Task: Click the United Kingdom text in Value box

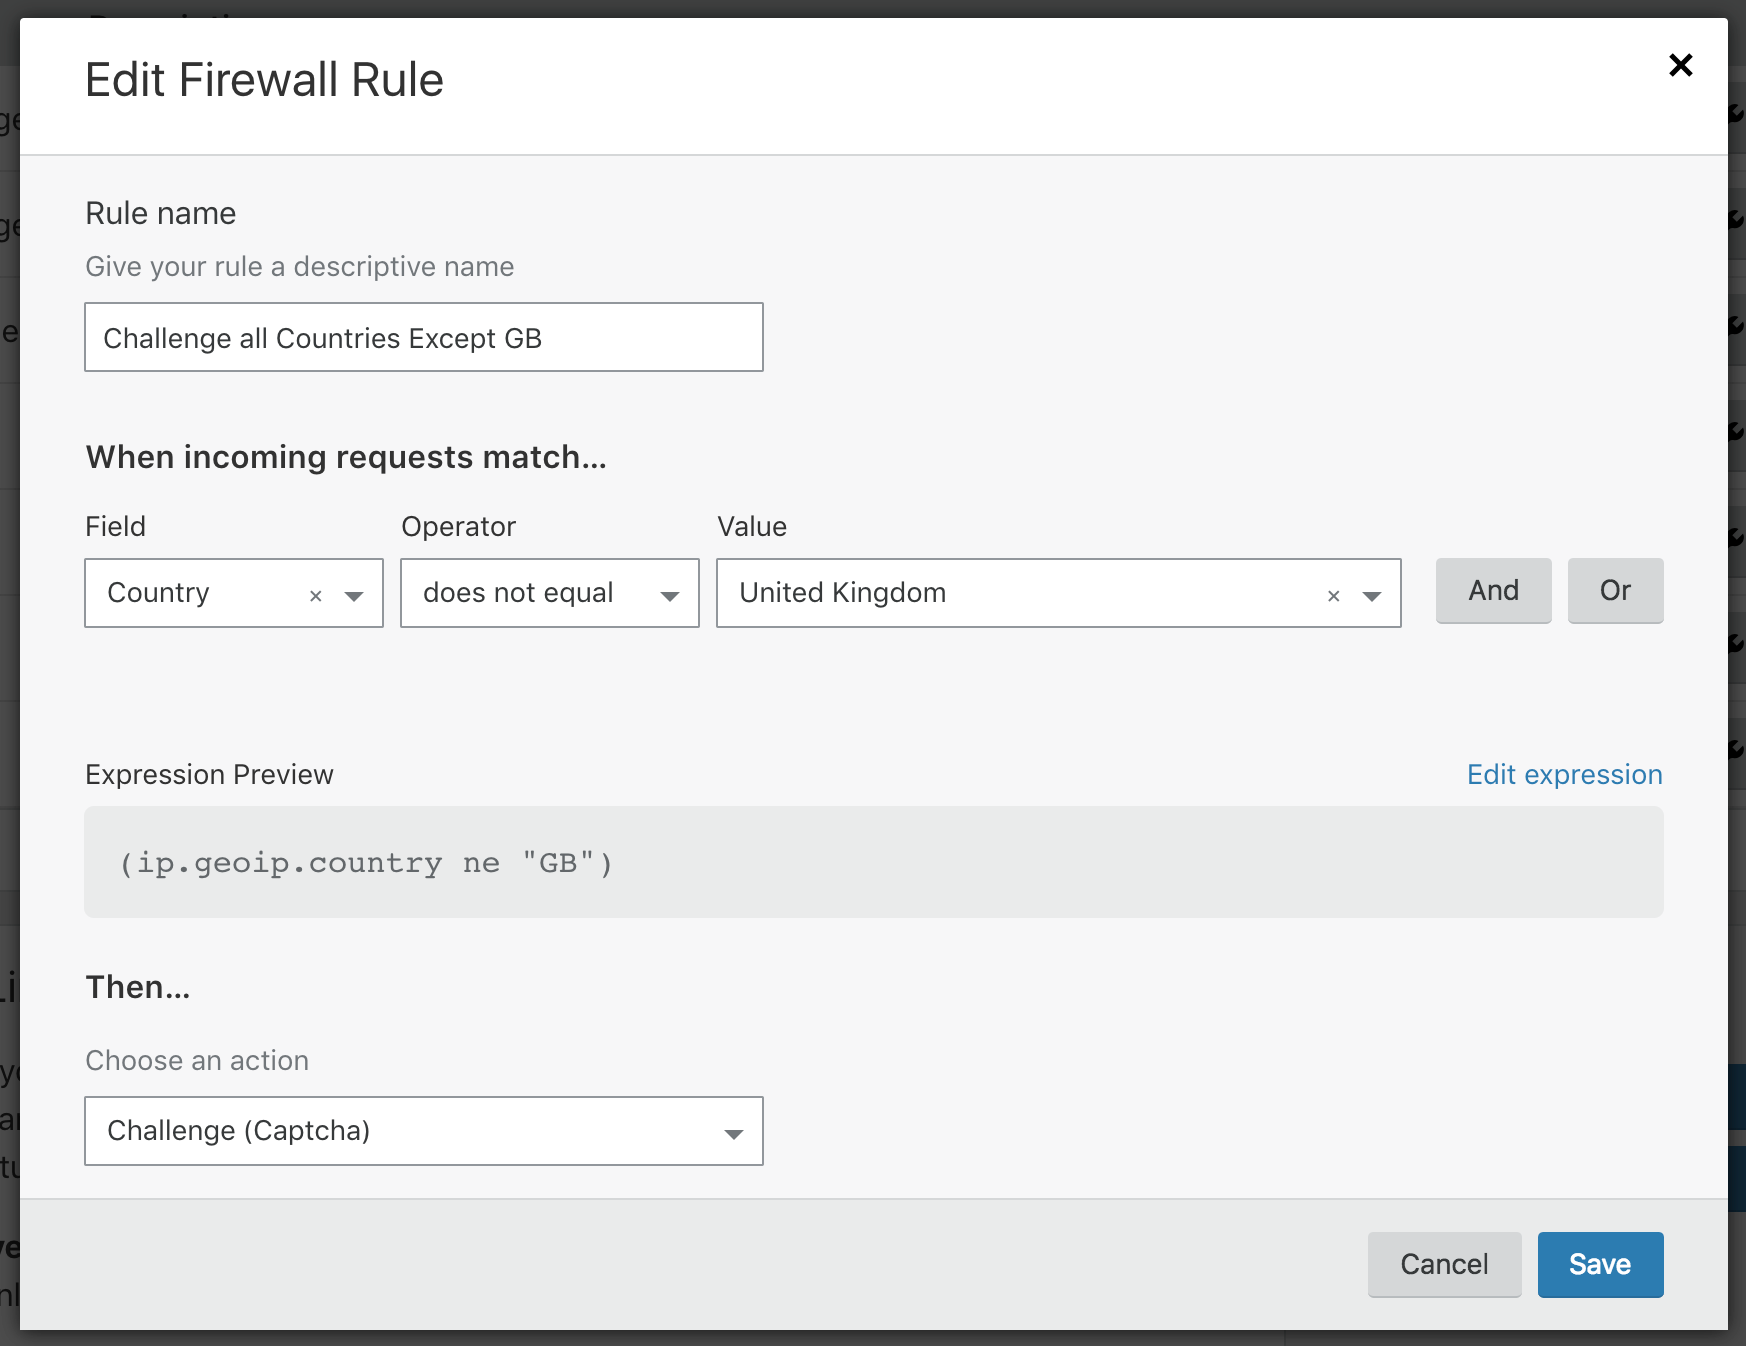Action: (x=843, y=593)
